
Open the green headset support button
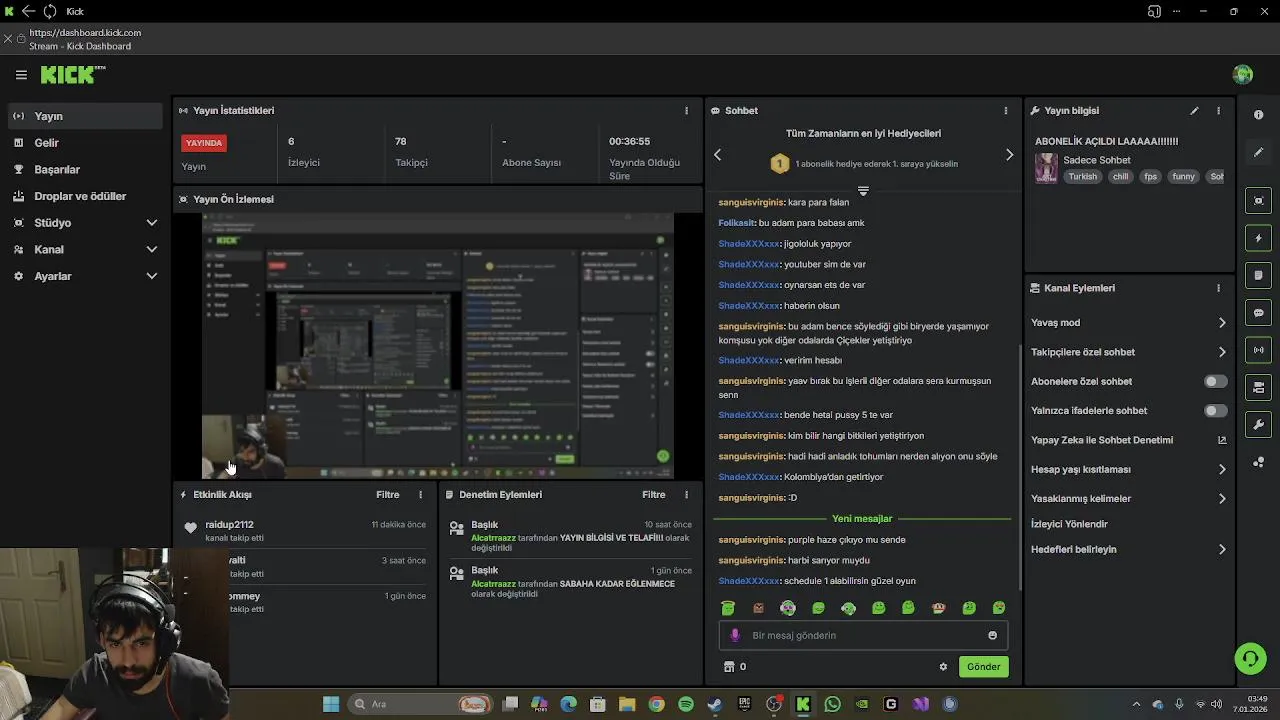[1249, 658]
